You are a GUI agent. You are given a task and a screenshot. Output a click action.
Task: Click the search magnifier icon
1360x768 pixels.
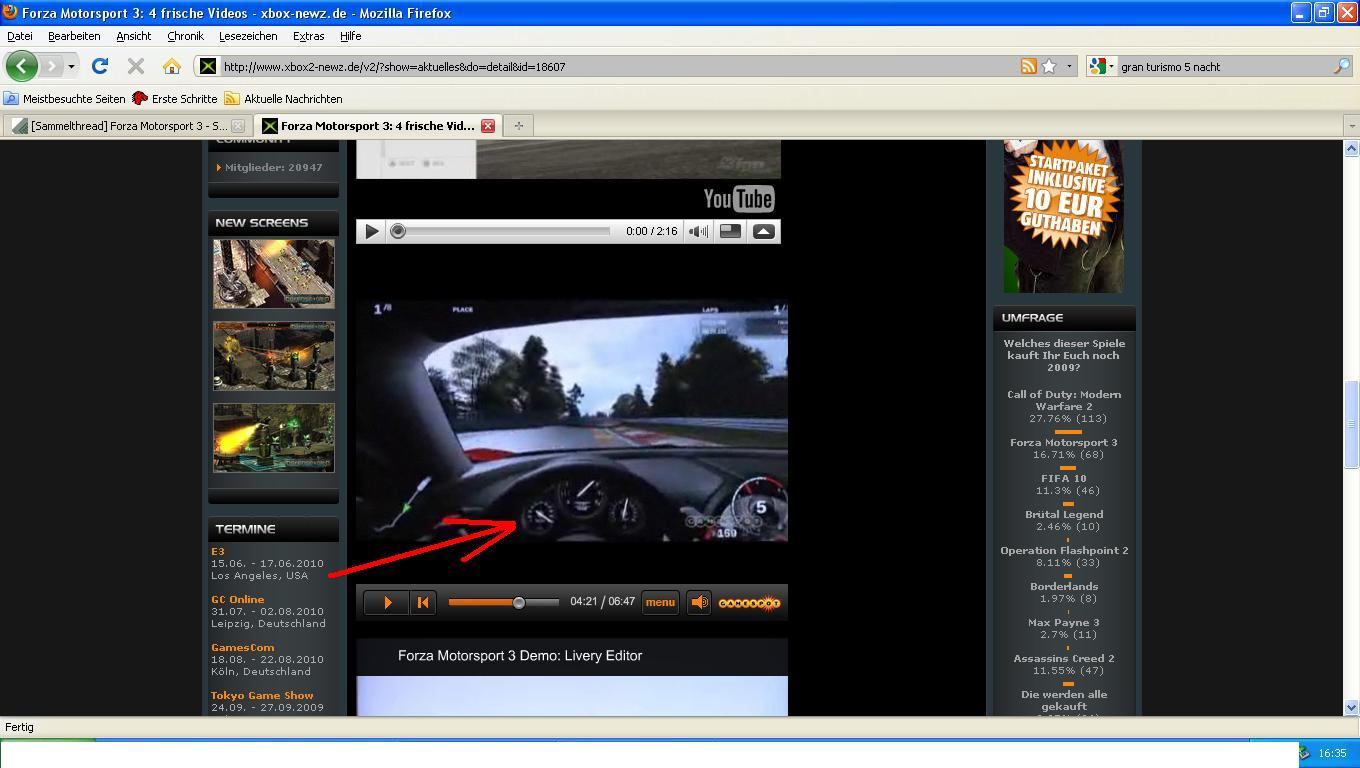[x=1341, y=66]
